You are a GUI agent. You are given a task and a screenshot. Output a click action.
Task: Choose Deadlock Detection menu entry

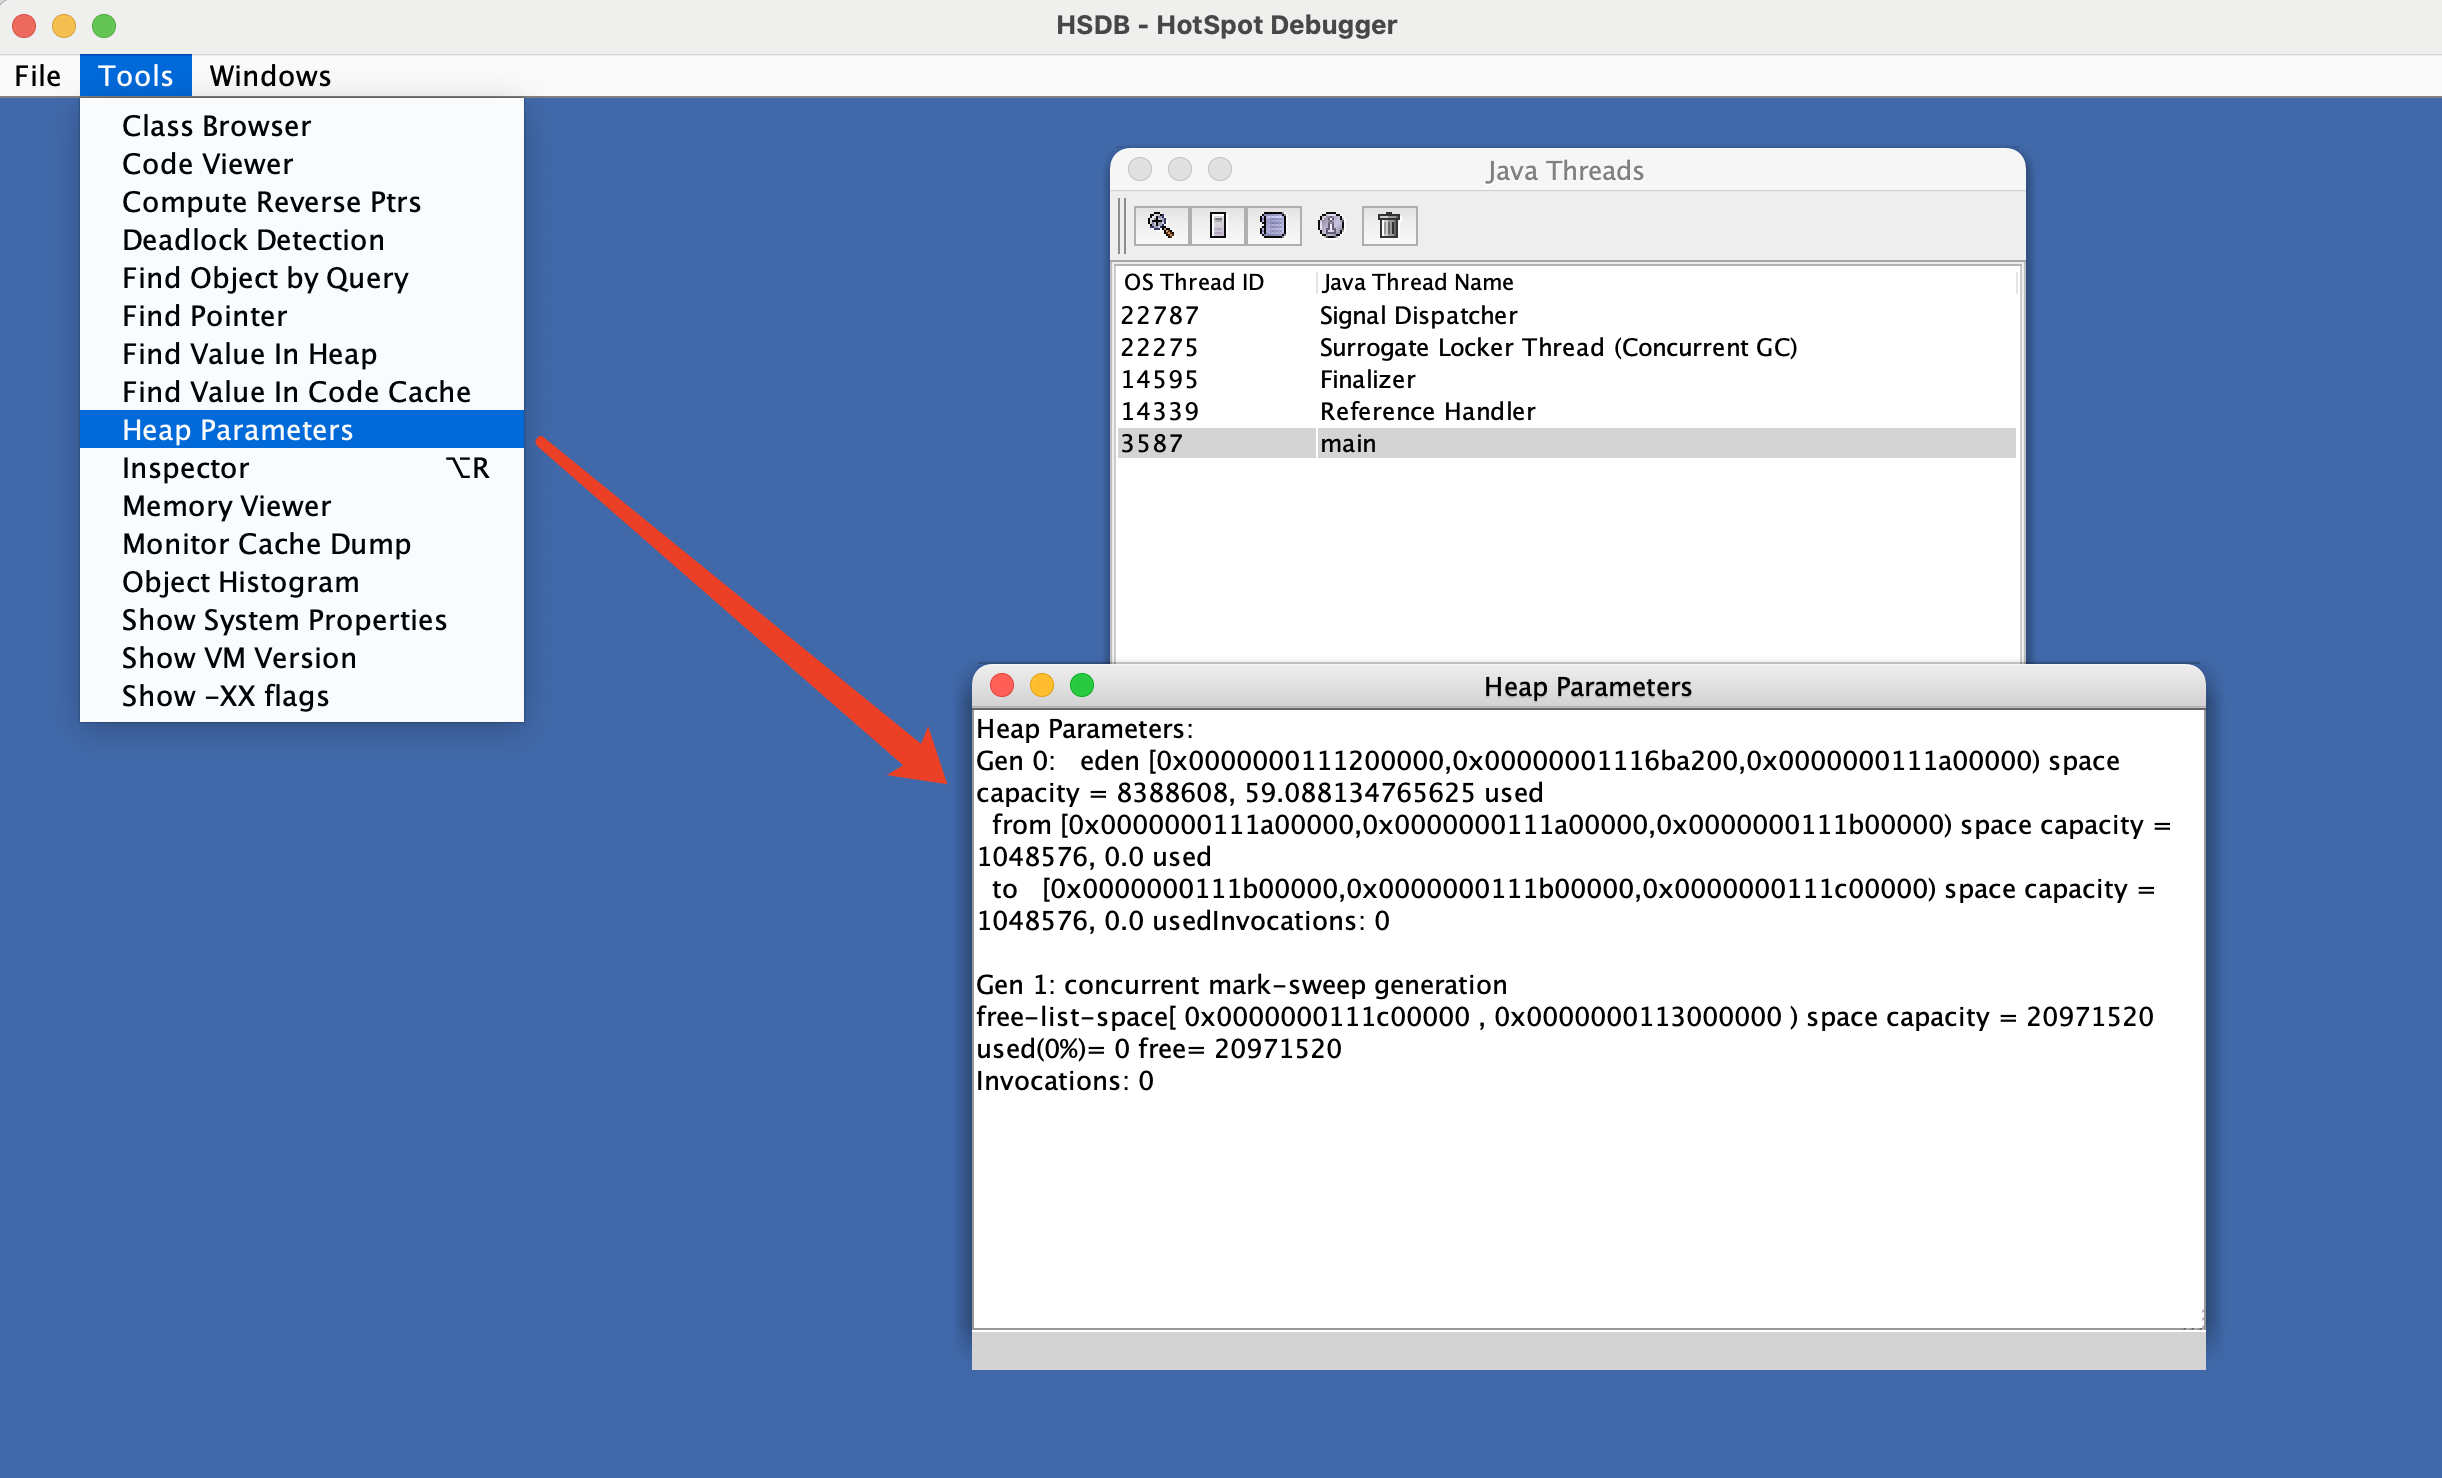tap(253, 240)
